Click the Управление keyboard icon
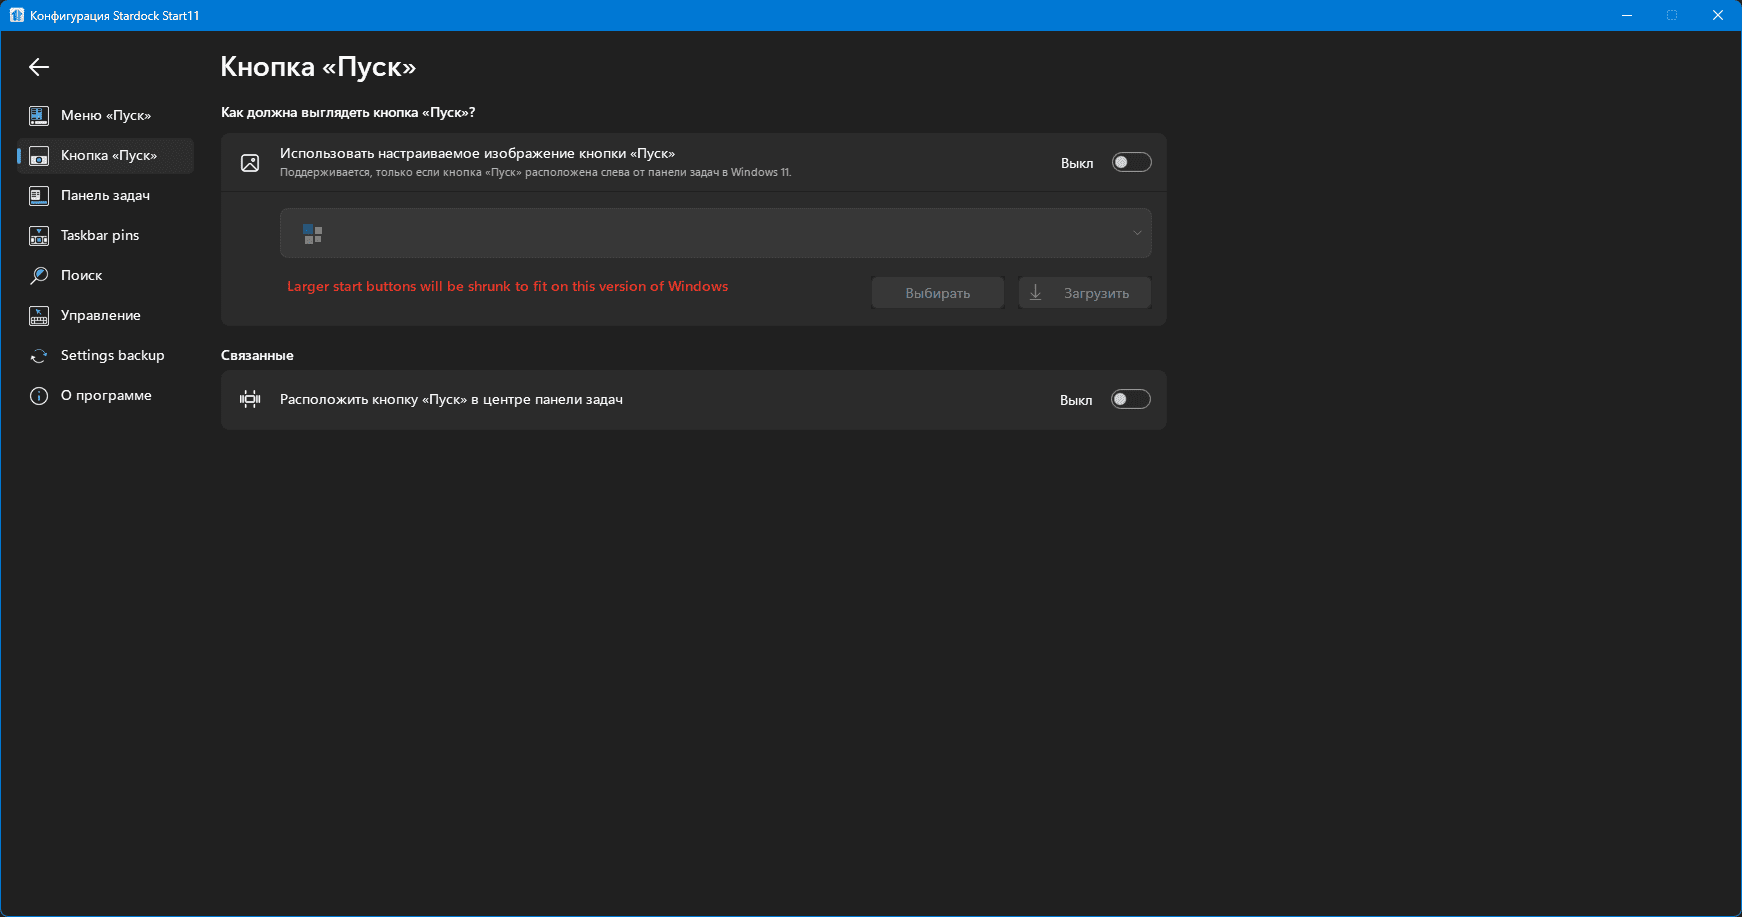The height and width of the screenshot is (917, 1742). coord(39,316)
